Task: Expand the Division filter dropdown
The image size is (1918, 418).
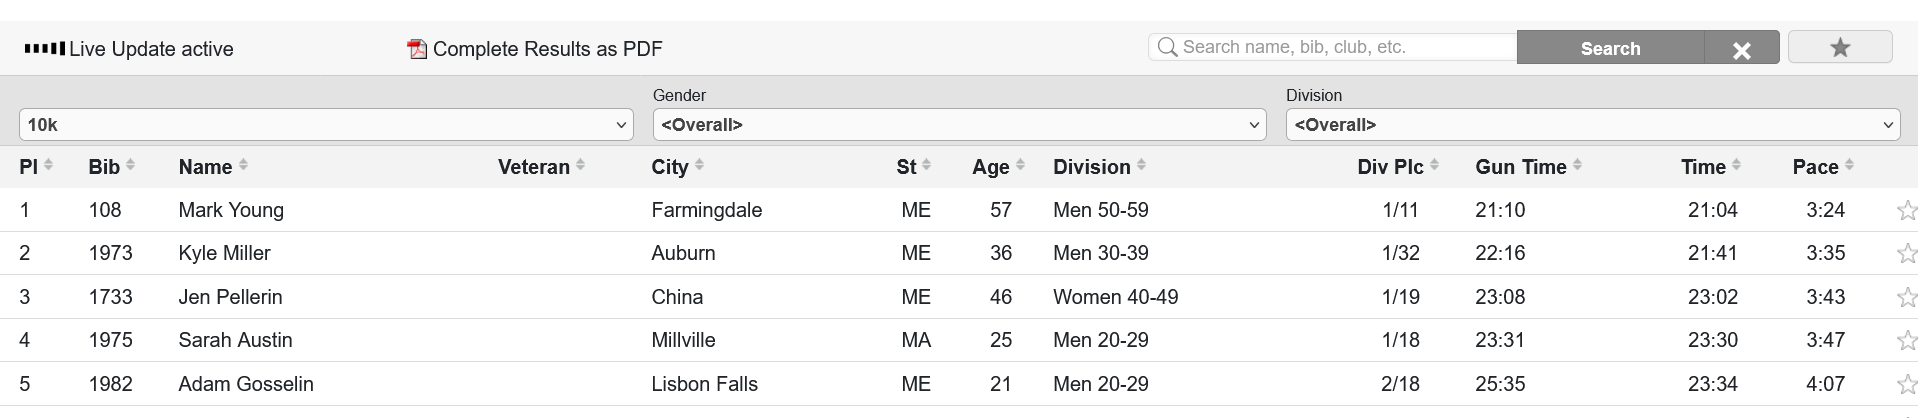Action: [x=1592, y=125]
